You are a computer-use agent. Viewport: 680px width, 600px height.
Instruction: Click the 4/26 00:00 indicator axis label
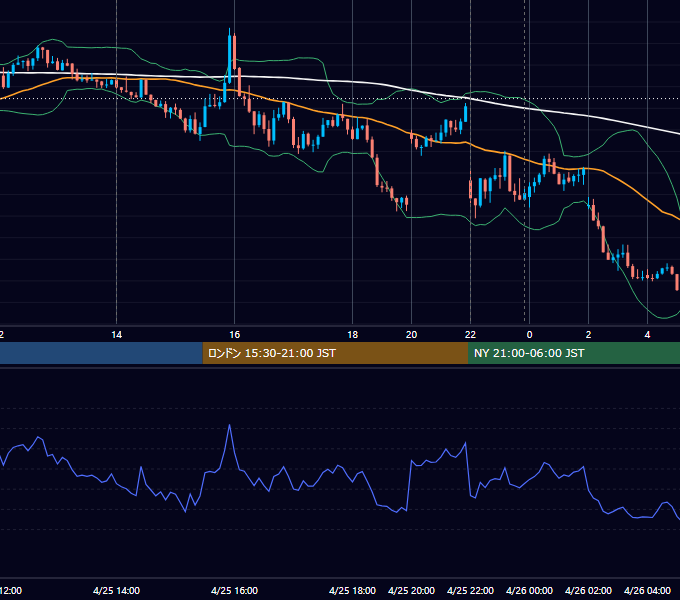click(530, 590)
